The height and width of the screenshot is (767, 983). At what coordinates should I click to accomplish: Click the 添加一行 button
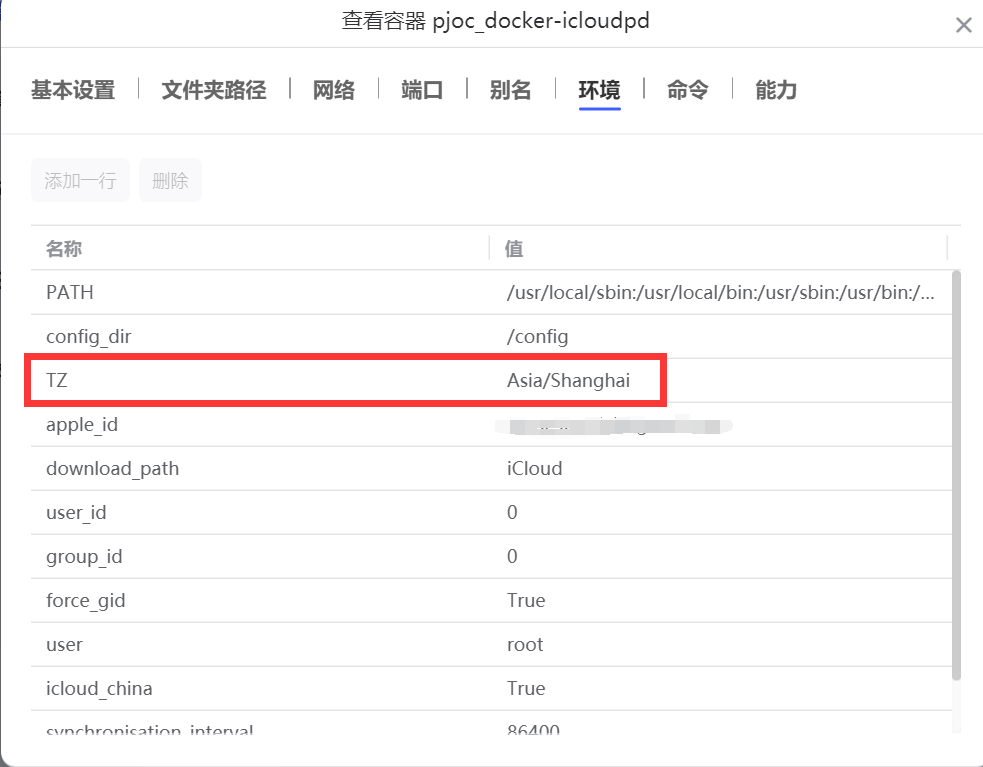click(80, 181)
